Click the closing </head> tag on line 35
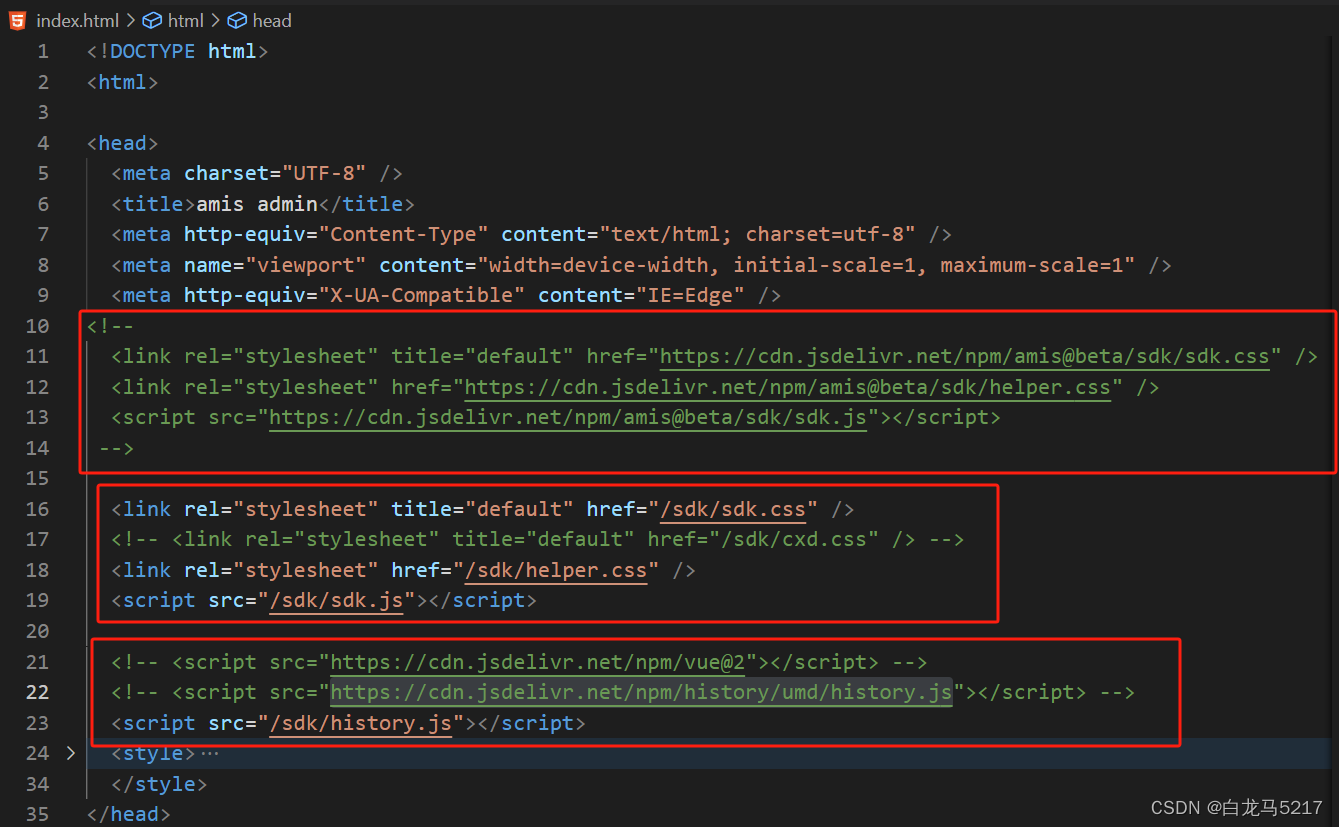The image size is (1339, 827). [x=129, y=814]
